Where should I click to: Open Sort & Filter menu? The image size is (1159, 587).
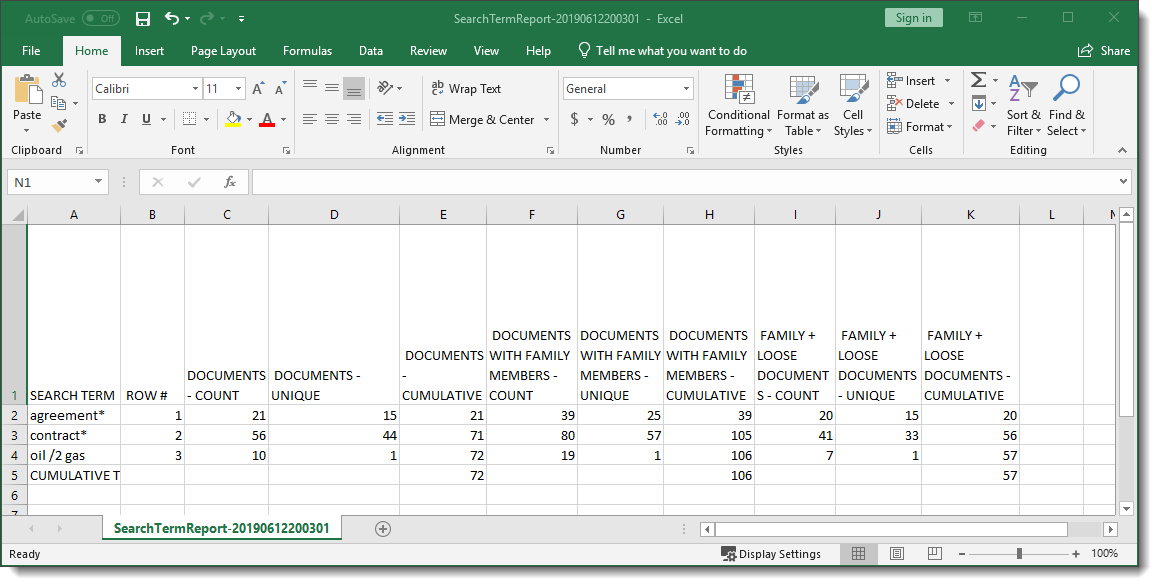pyautogui.click(x=1024, y=105)
